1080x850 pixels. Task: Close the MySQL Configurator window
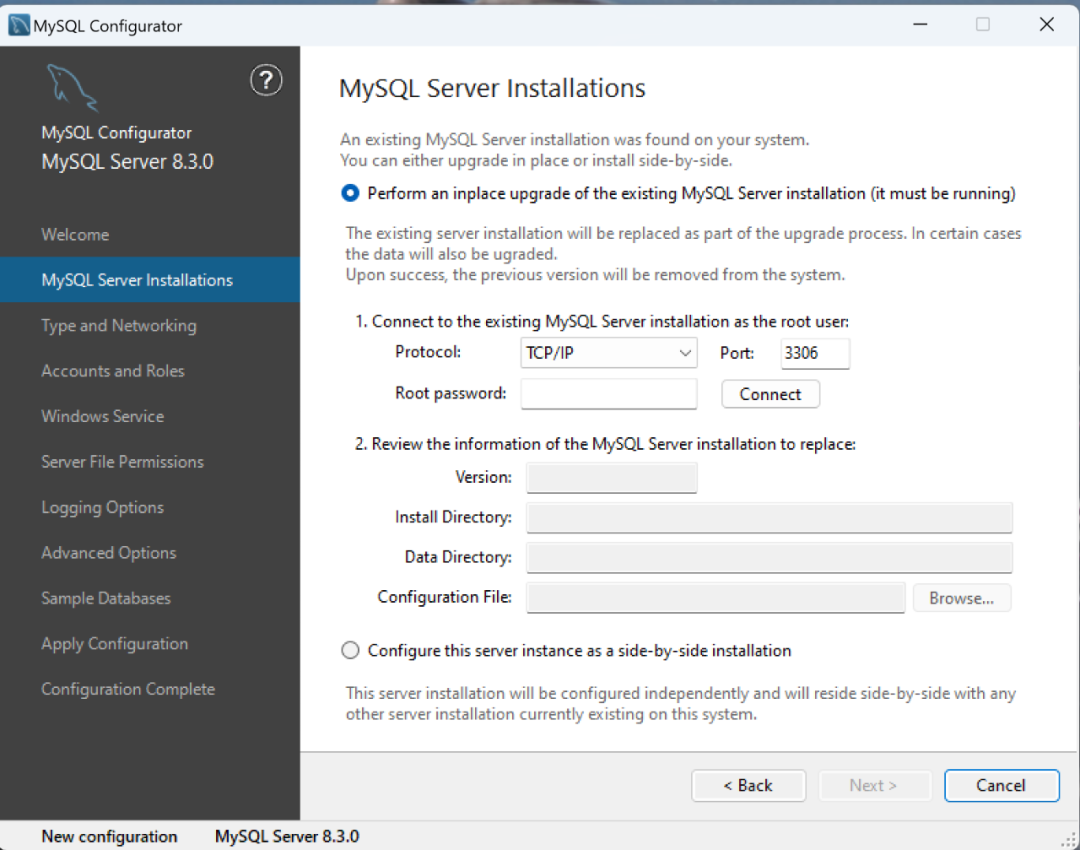pos(1047,24)
